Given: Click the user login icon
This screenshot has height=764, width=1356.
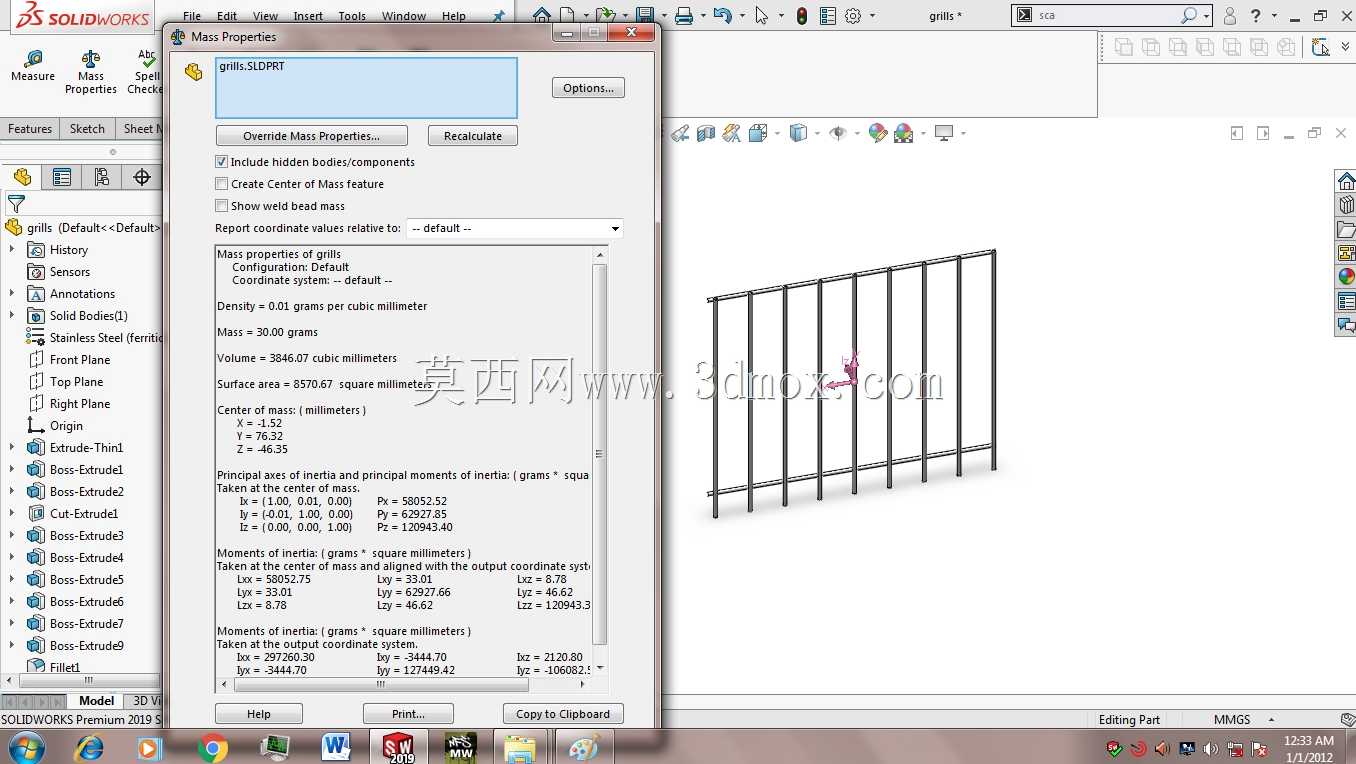Looking at the screenshot, I should click(1230, 16).
